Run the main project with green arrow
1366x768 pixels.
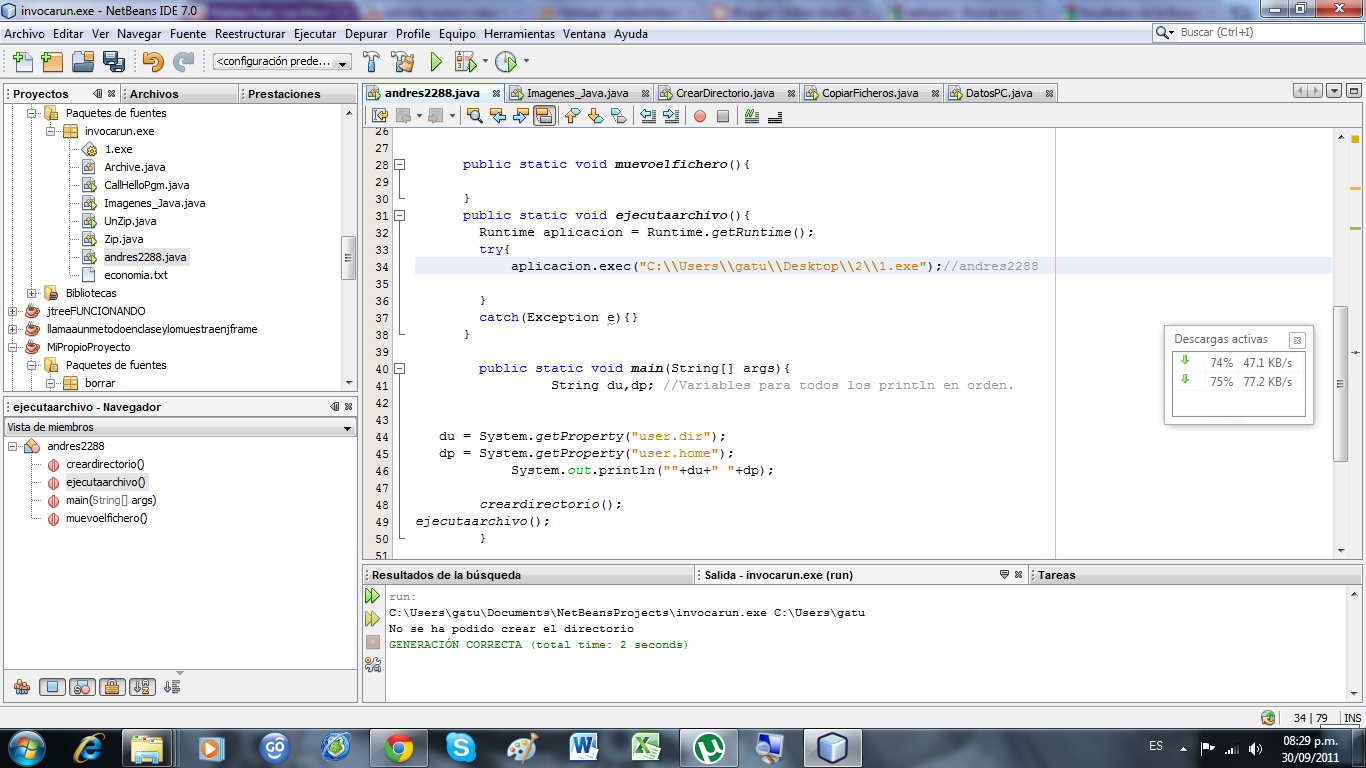[436, 62]
